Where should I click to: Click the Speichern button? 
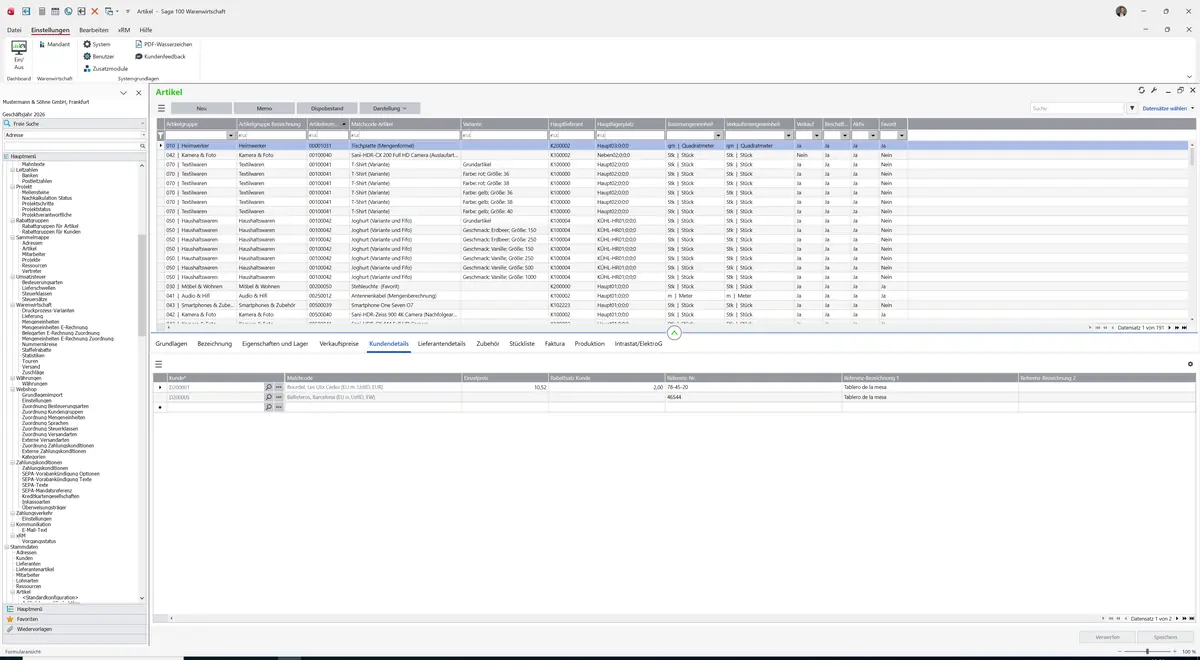pos(1165,637)
